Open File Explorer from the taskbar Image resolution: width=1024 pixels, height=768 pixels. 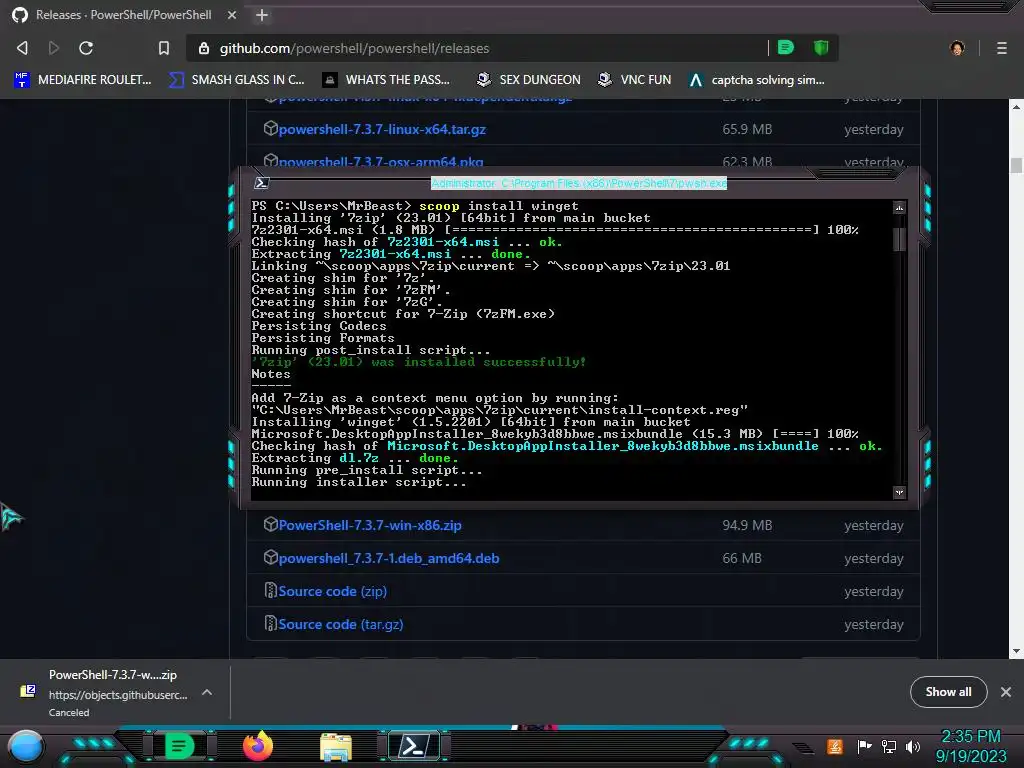tap(336, 747)
